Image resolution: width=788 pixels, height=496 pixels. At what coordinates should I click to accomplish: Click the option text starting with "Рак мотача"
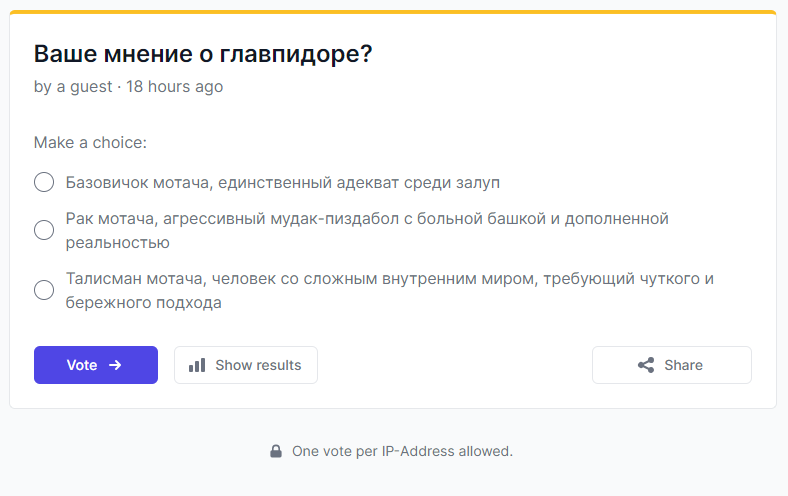[x=367, y=231]
